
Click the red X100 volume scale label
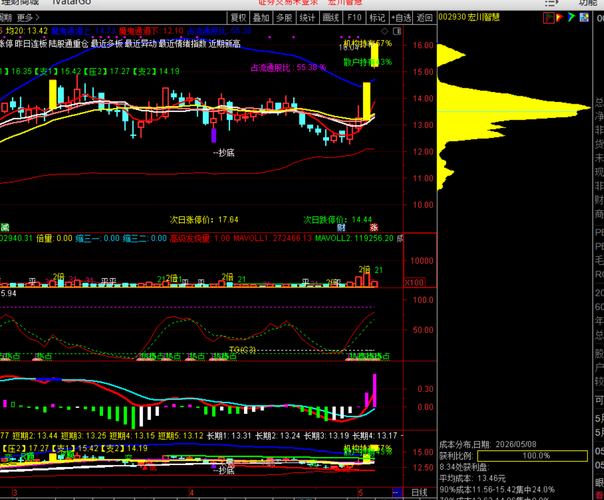click(x=414, y=282)
